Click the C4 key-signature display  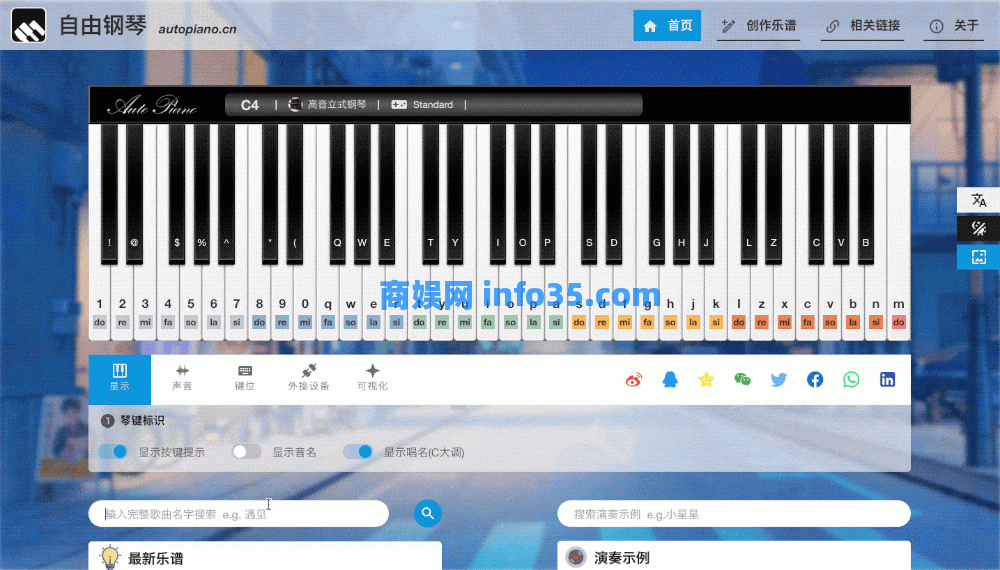coord(250,105)
